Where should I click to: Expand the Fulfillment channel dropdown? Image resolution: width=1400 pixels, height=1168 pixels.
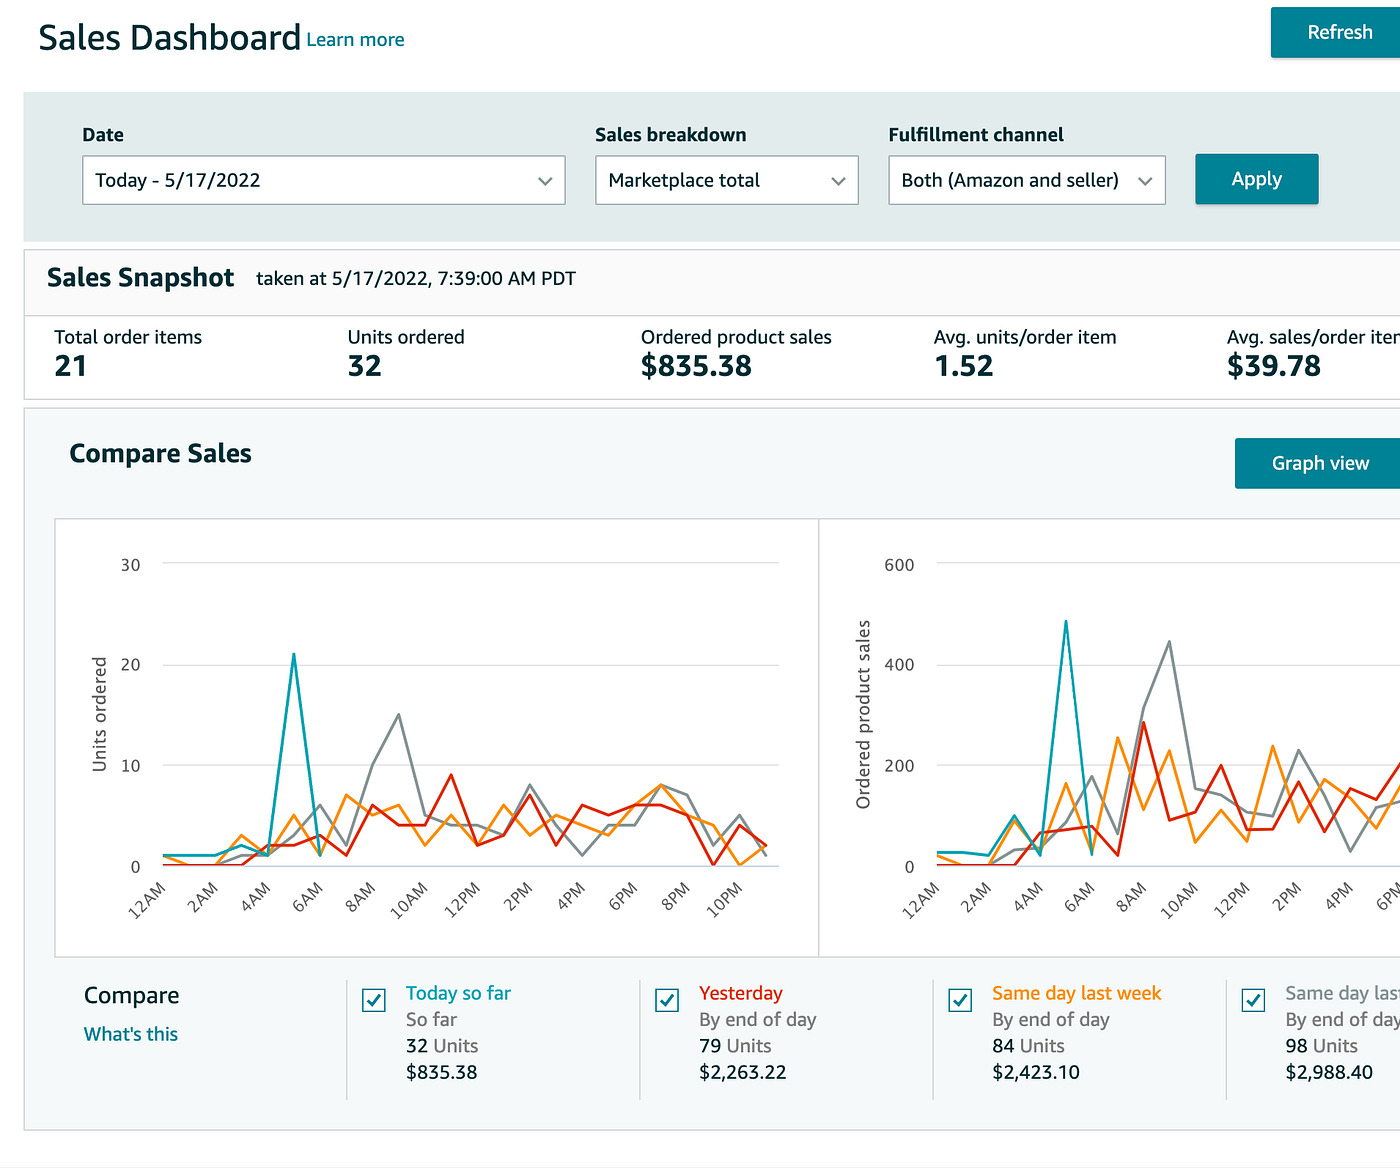pyautogui.click(x=1026, y=180)
